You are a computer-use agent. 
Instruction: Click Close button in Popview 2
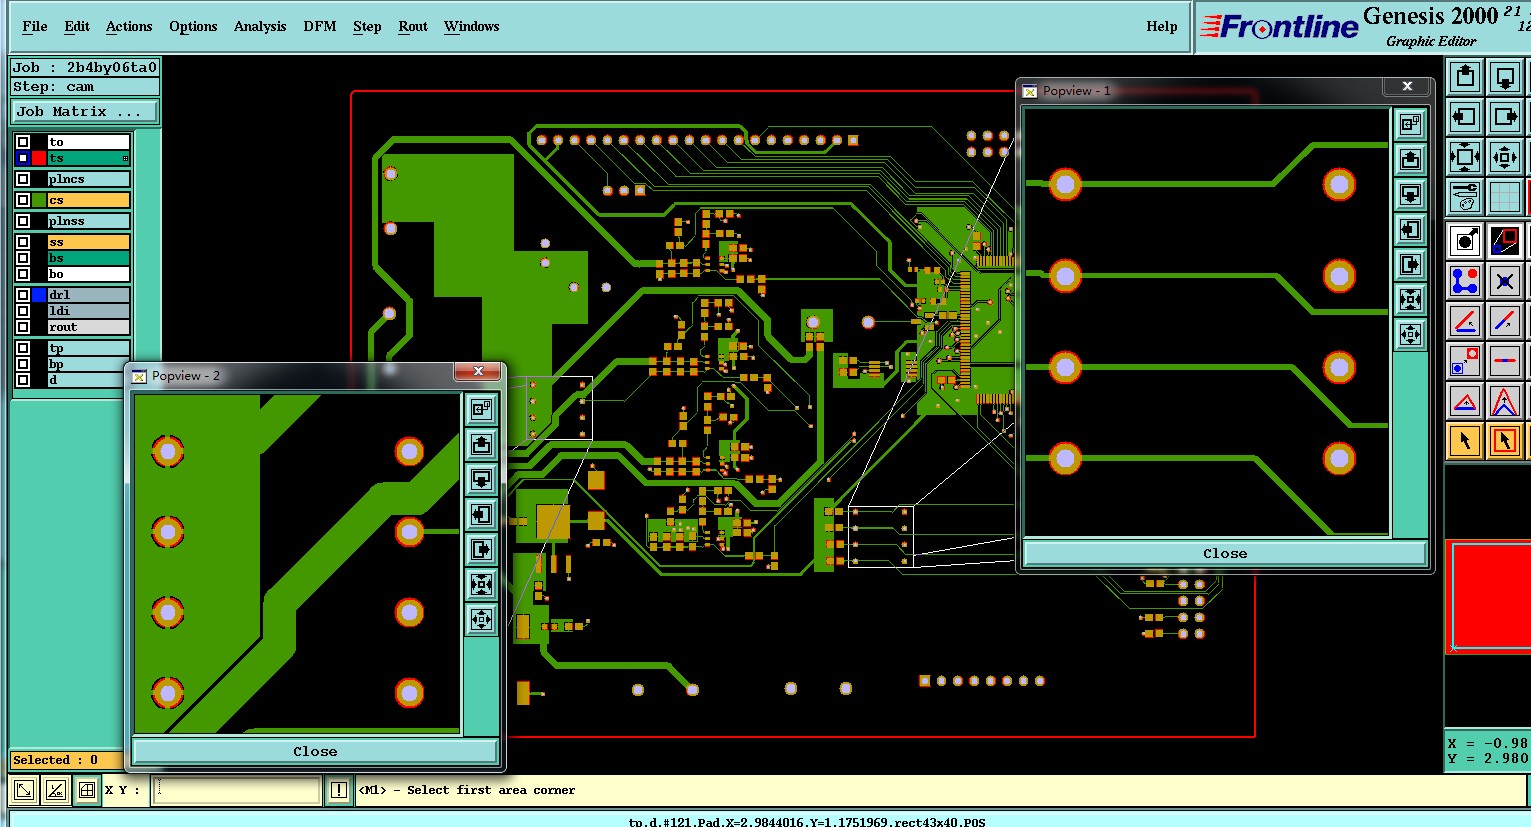tap(315, 751)
